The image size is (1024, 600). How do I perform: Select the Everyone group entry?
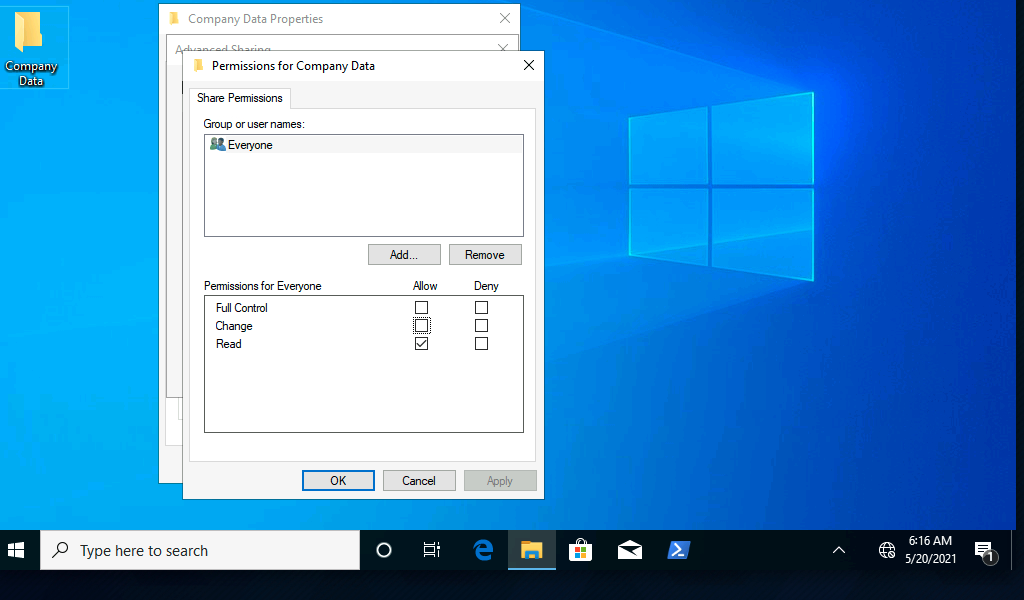(x=364, y=145)
